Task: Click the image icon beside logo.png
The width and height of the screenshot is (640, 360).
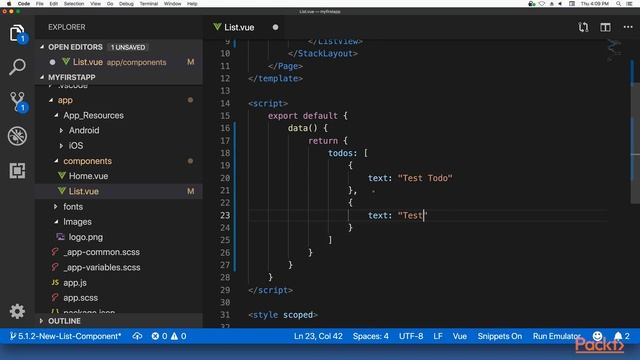Action: (x=60, y=237)
